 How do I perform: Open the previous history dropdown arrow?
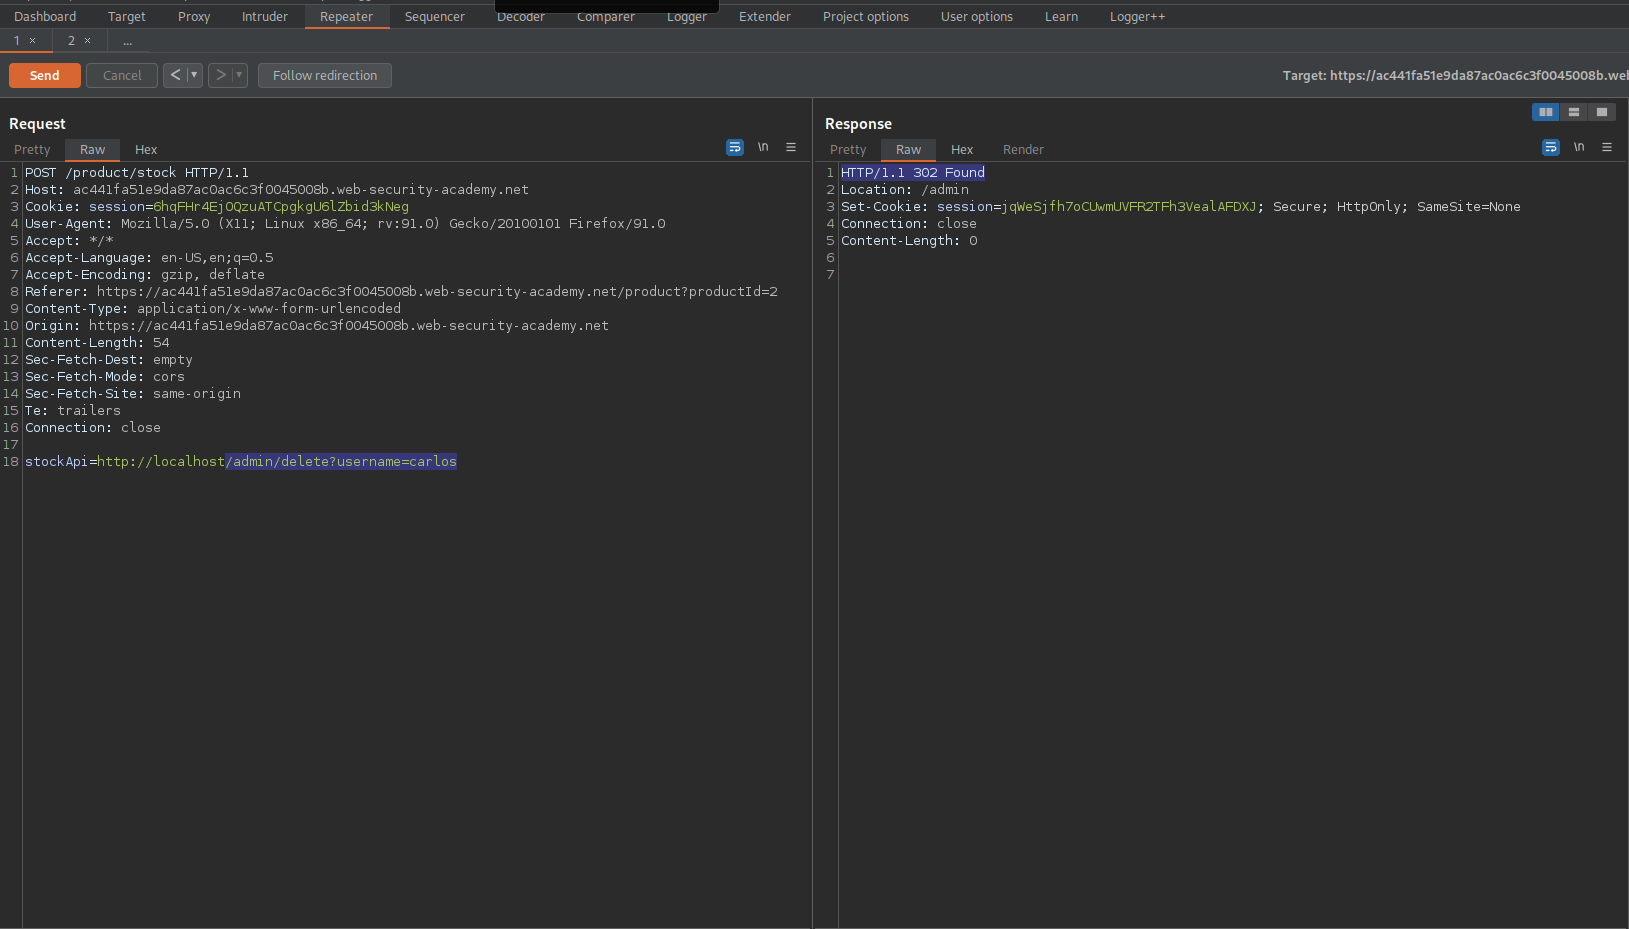click(x=194, y=75)
